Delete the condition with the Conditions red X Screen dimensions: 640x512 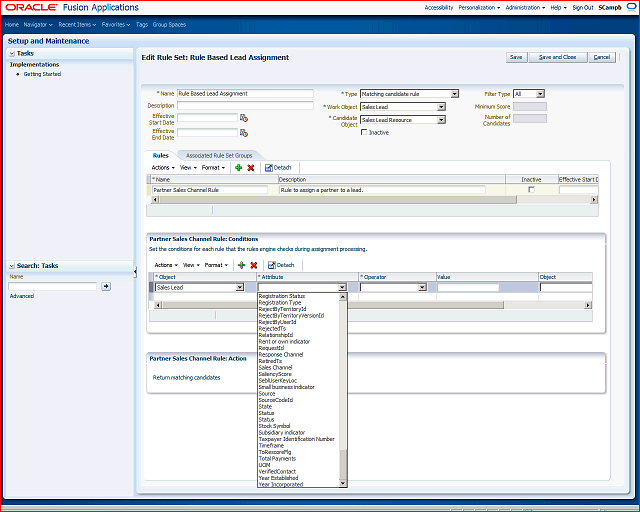point(253,265)
